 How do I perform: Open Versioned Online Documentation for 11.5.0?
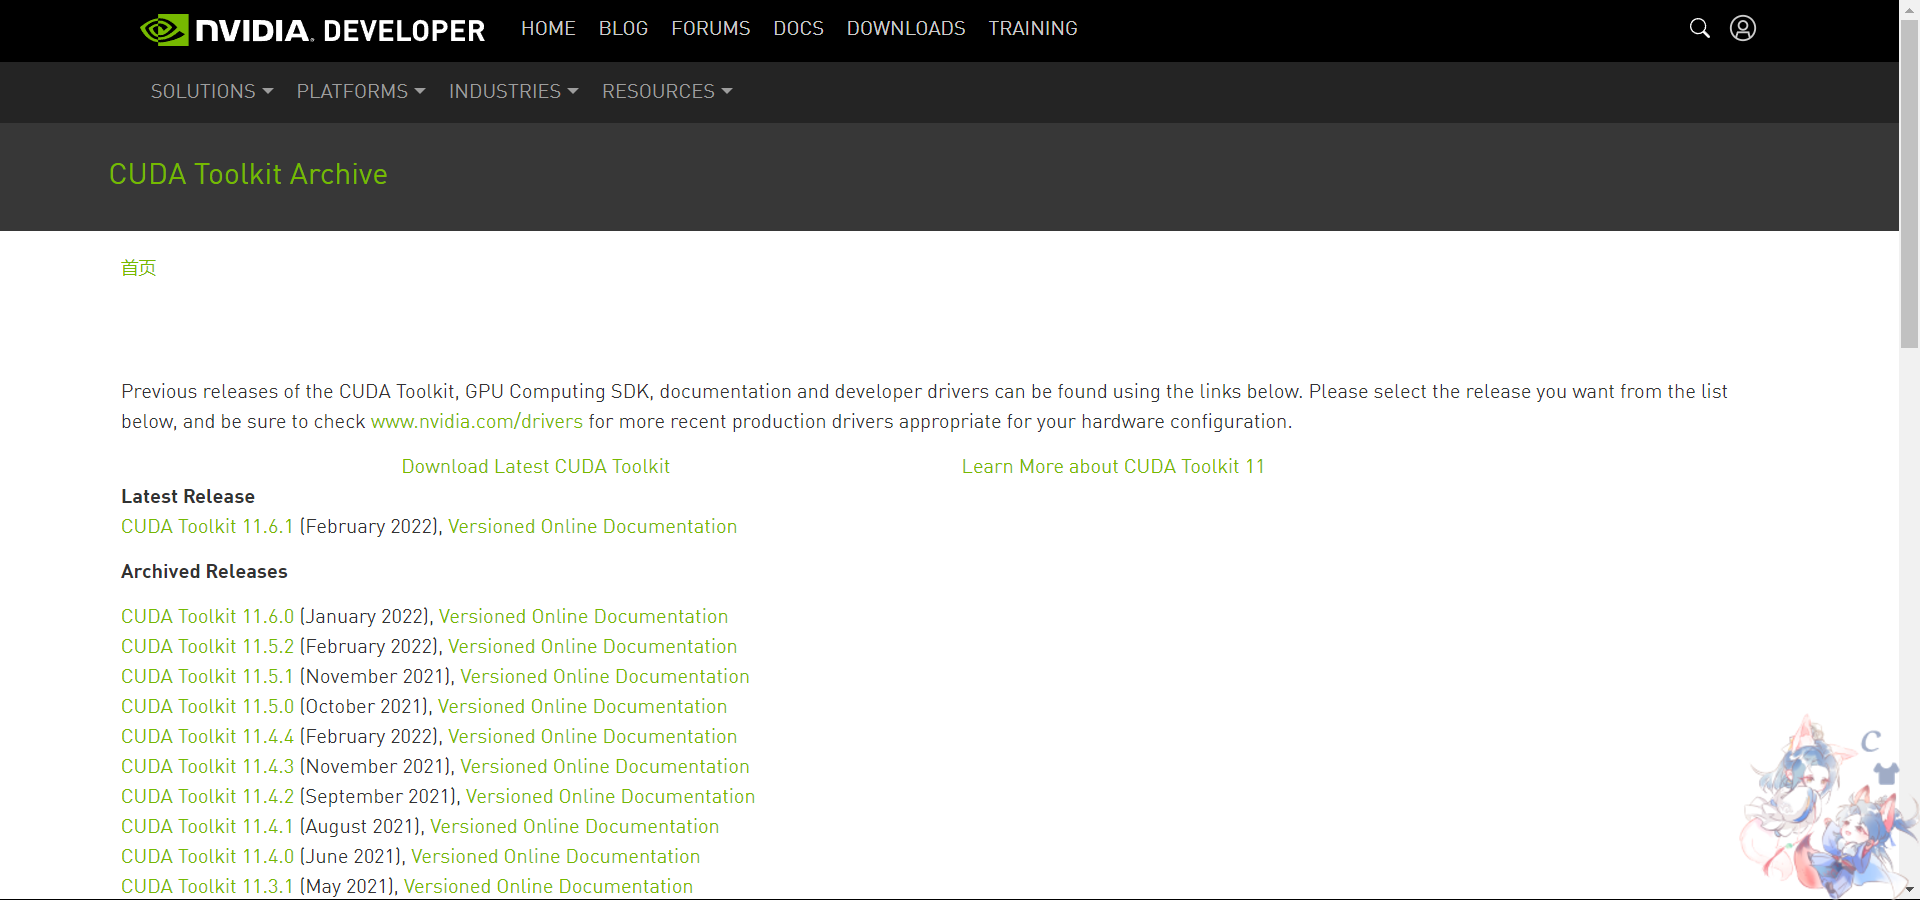coord(583,706)
